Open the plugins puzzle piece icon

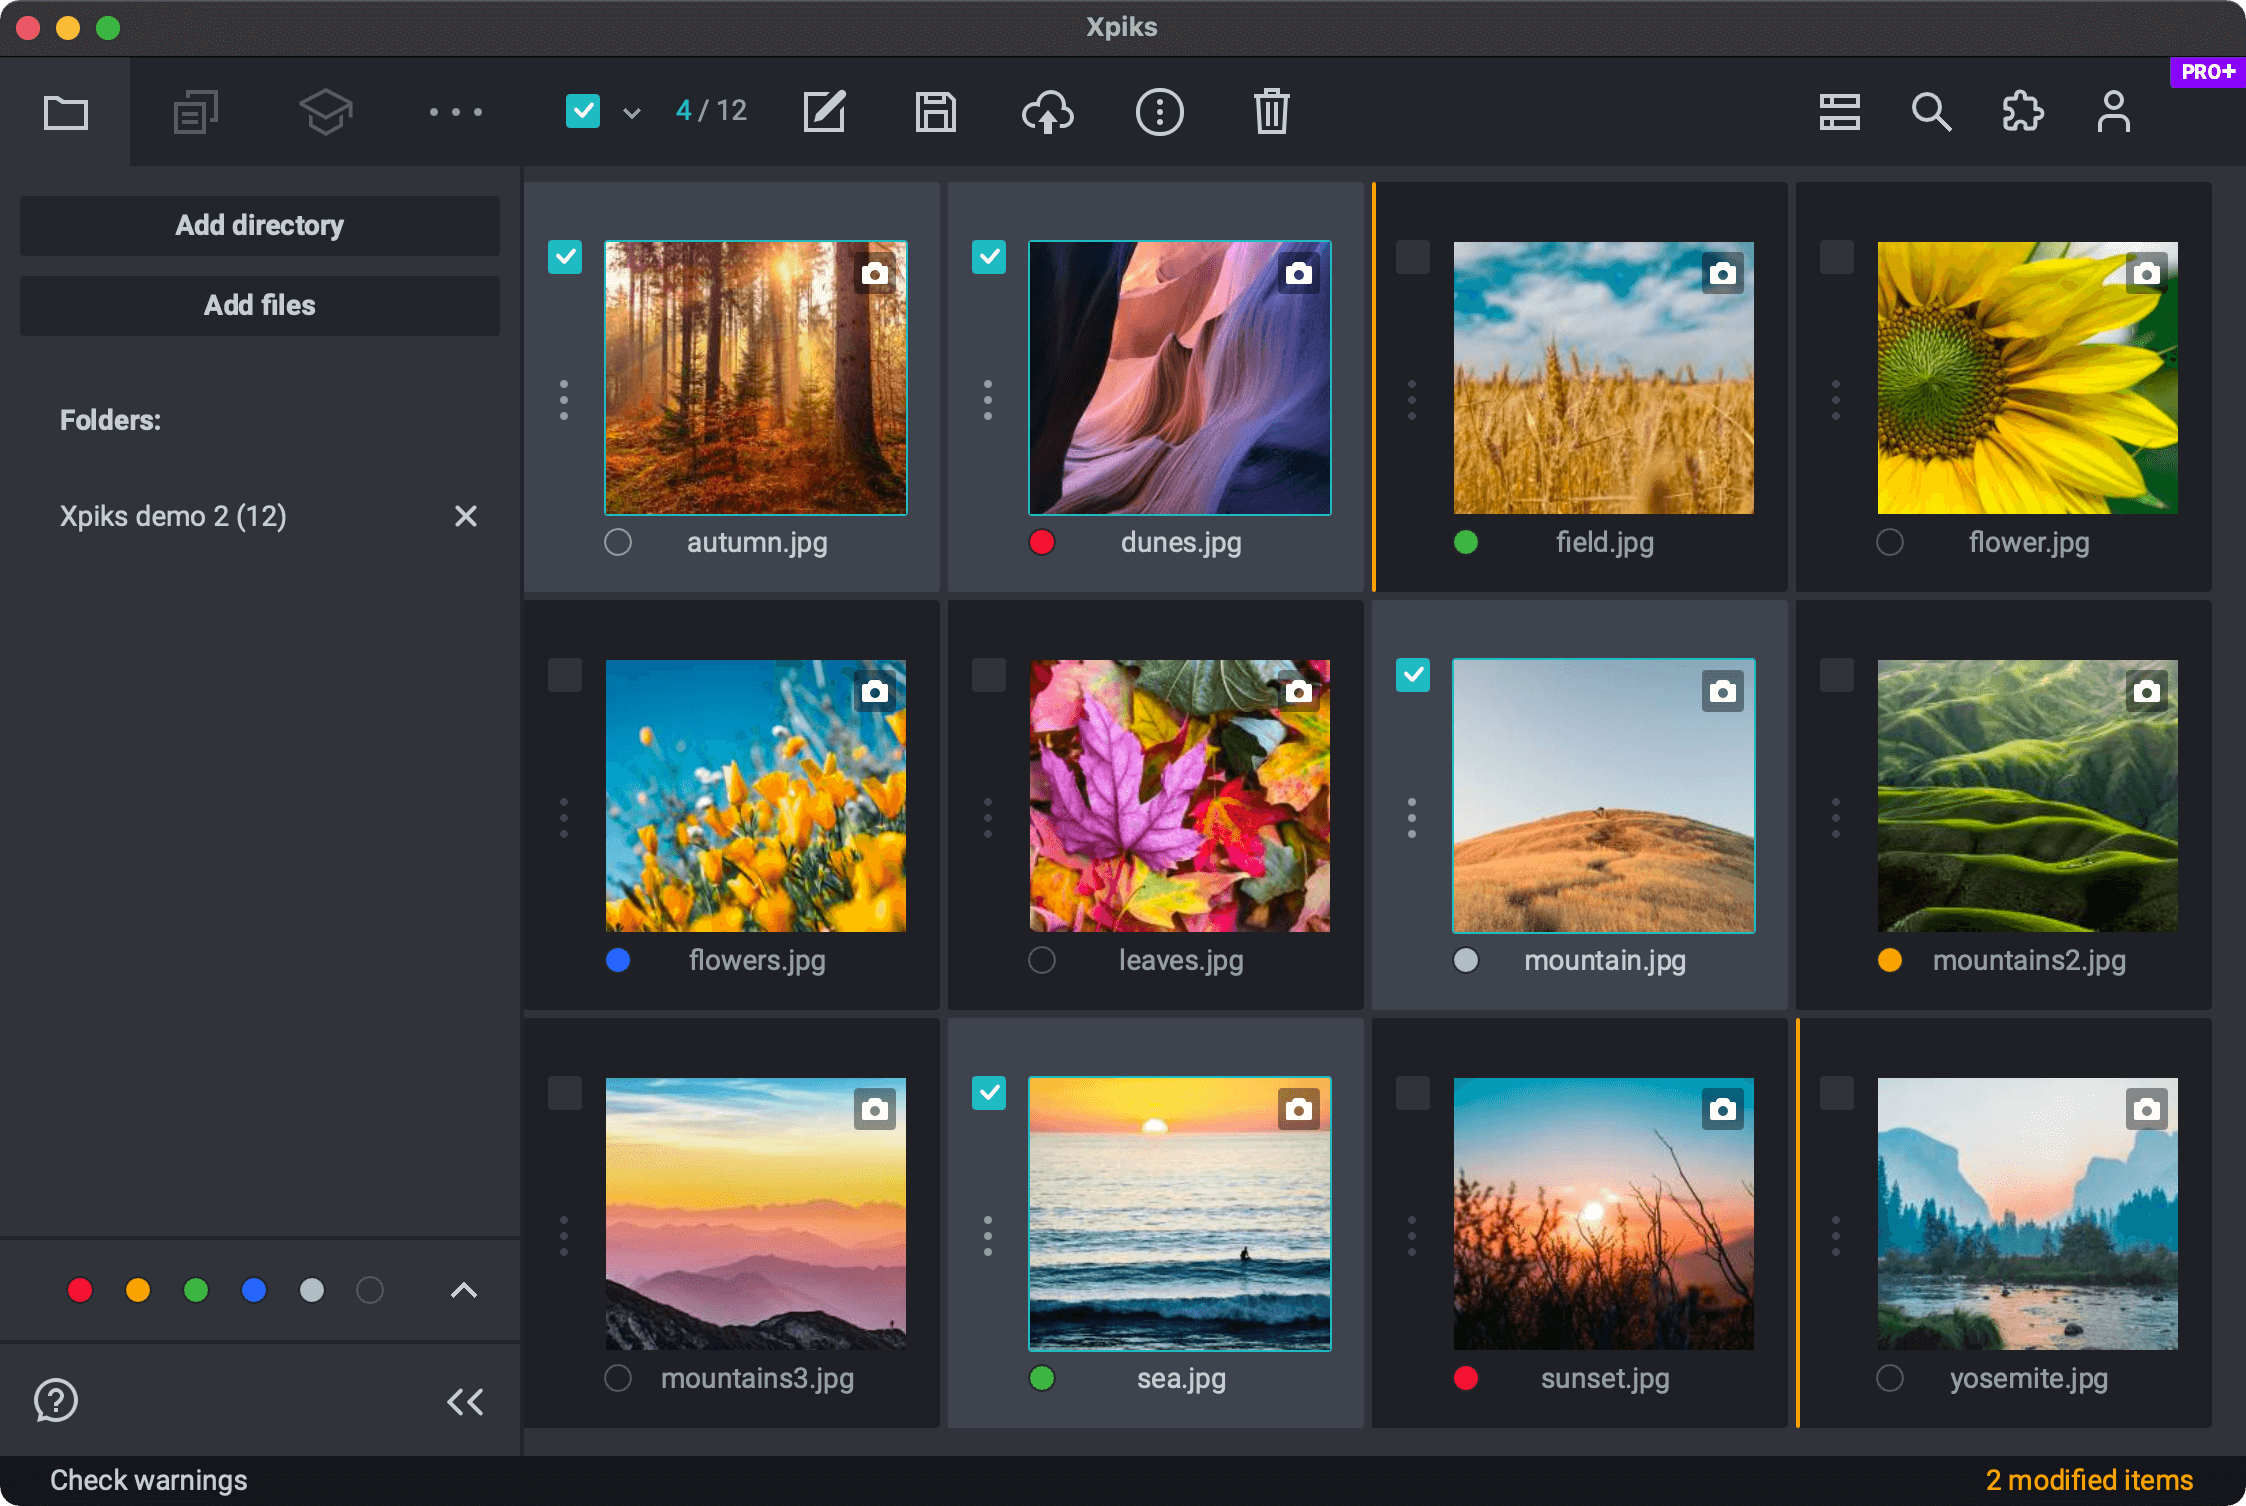pos(2022,112)
